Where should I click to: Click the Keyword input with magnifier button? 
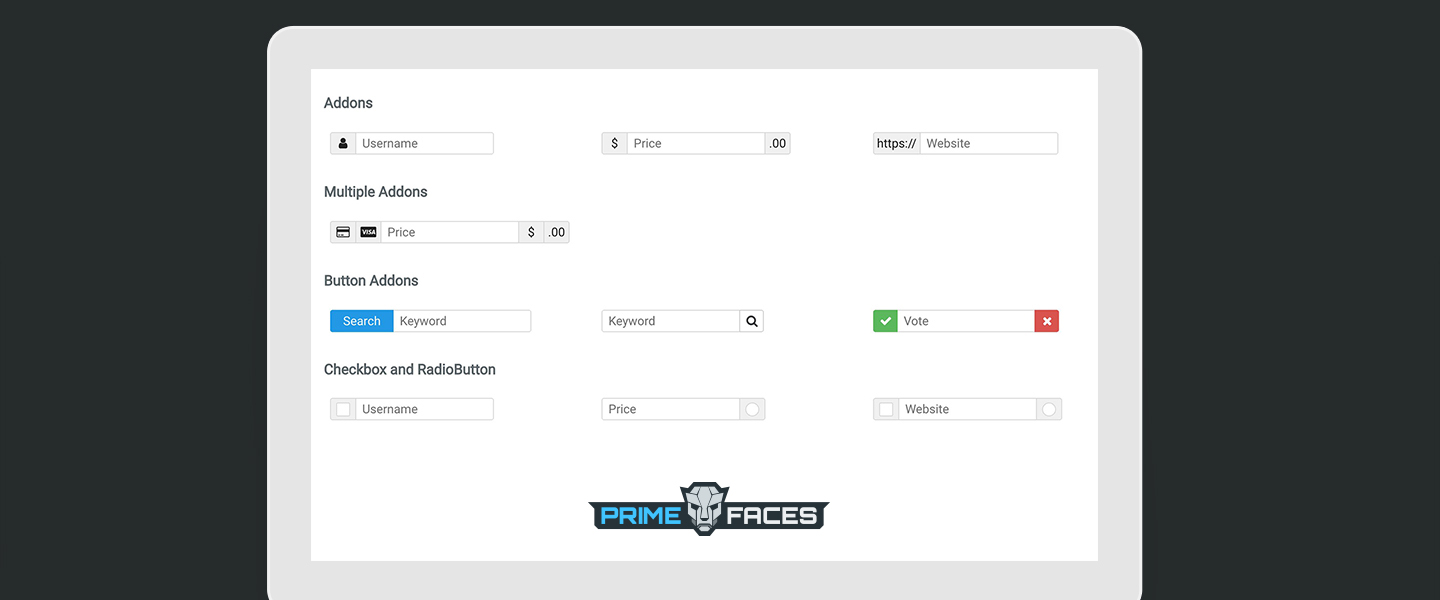tap(671, 321)
